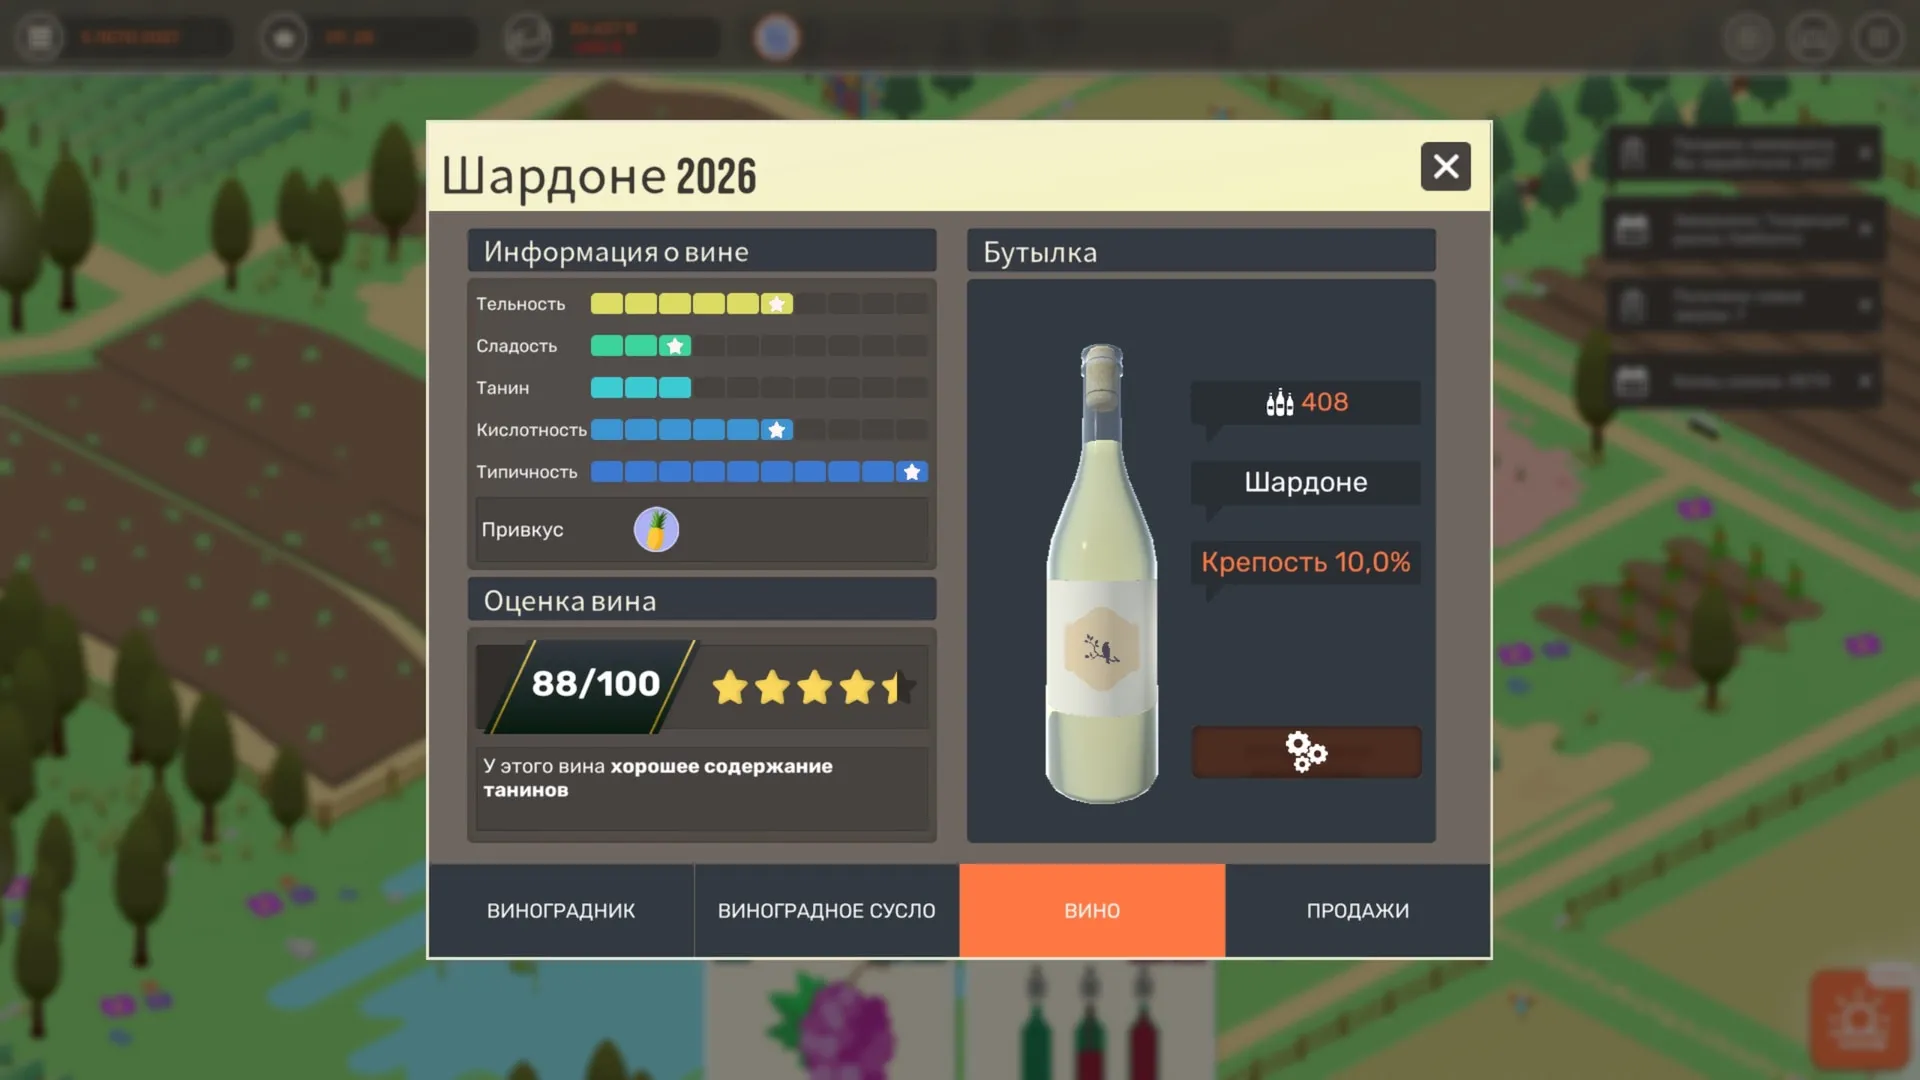Viewport: 1920px width, 1080px height.
Task: Click the gears settings button under the bottle
Action: point(1306,752)
